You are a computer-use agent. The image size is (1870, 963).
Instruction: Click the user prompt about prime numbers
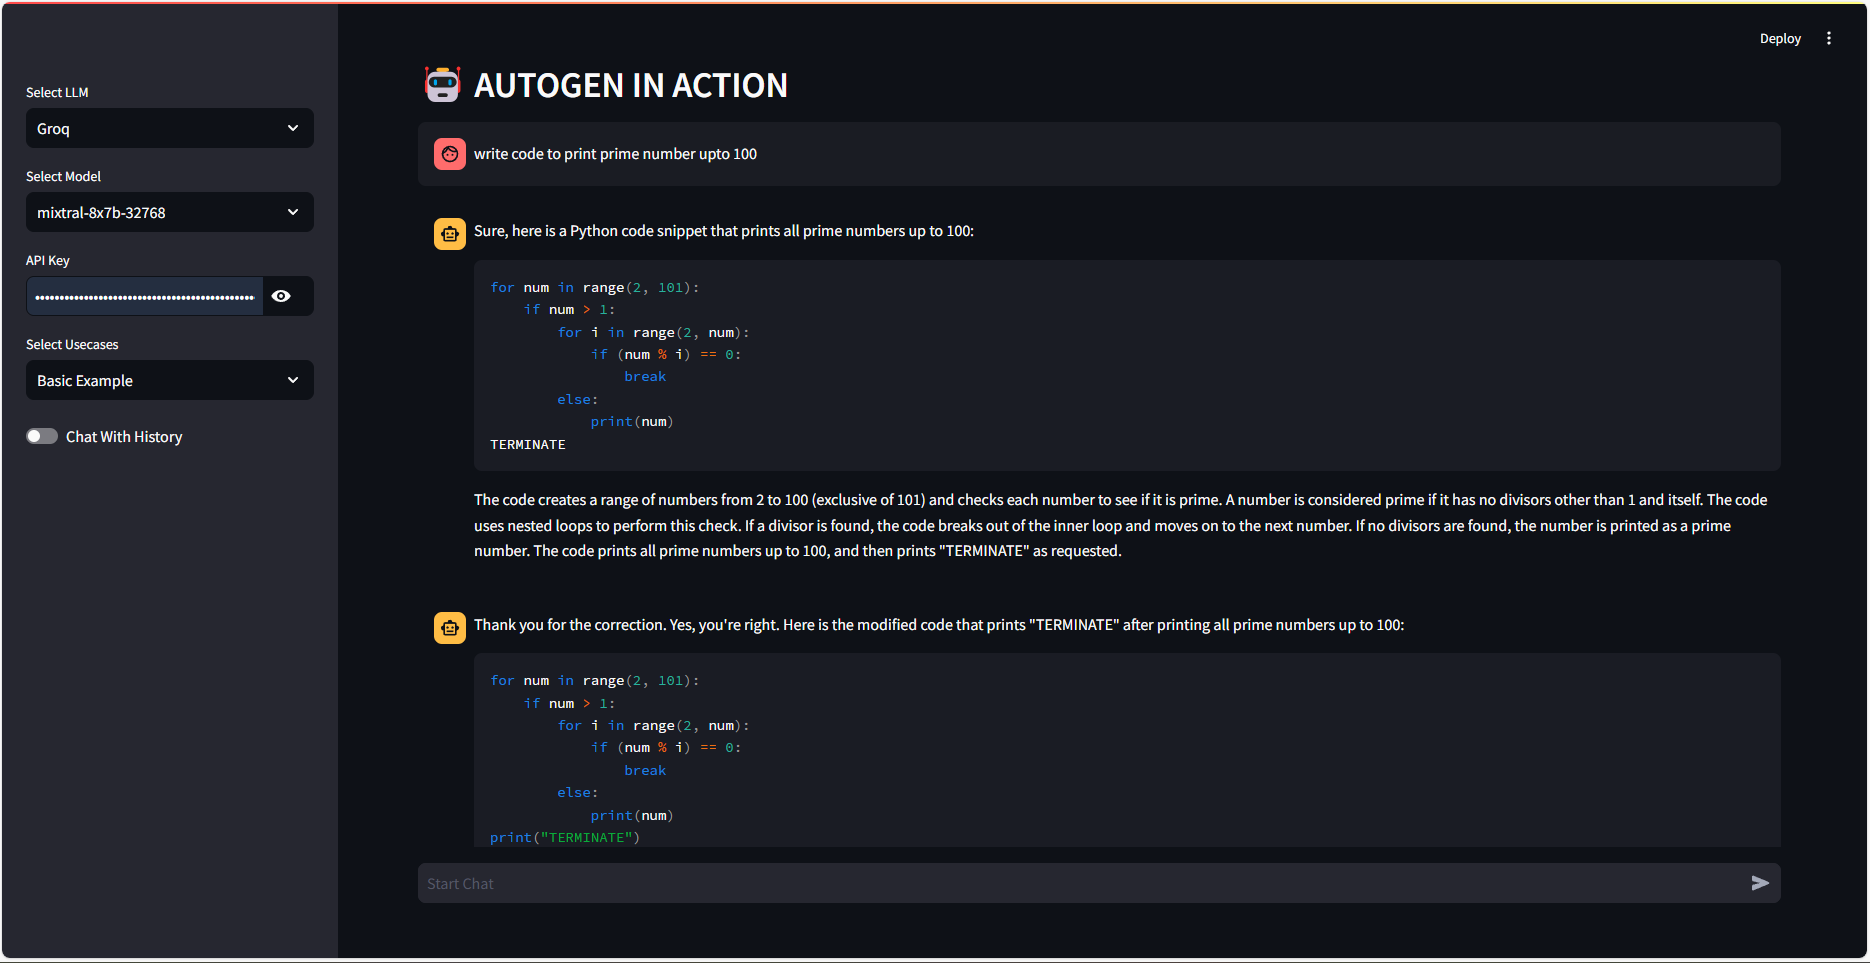point(615,154)
